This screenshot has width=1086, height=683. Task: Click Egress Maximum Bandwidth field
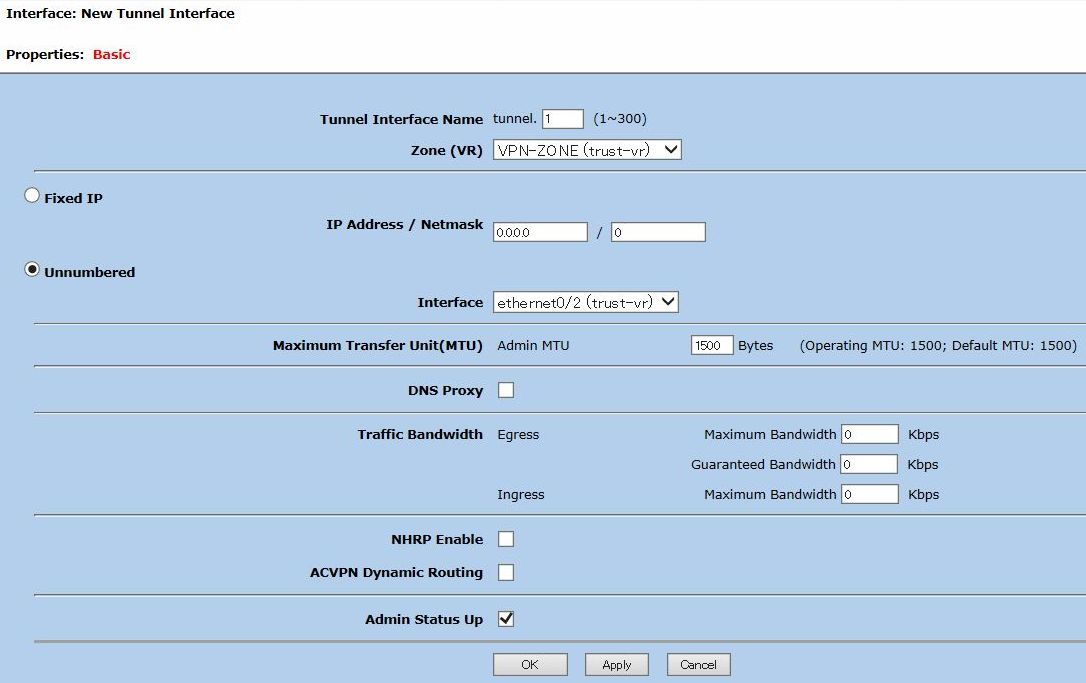[869, 434]
